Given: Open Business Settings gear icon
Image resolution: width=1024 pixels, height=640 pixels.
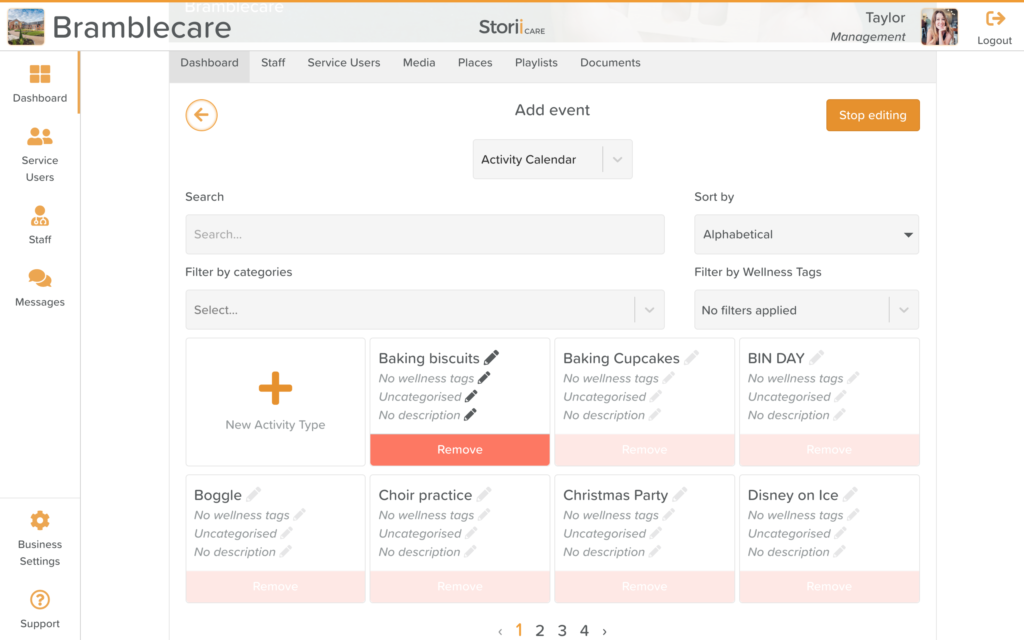Looking at the screenshot, I should (x=40, y=521).
